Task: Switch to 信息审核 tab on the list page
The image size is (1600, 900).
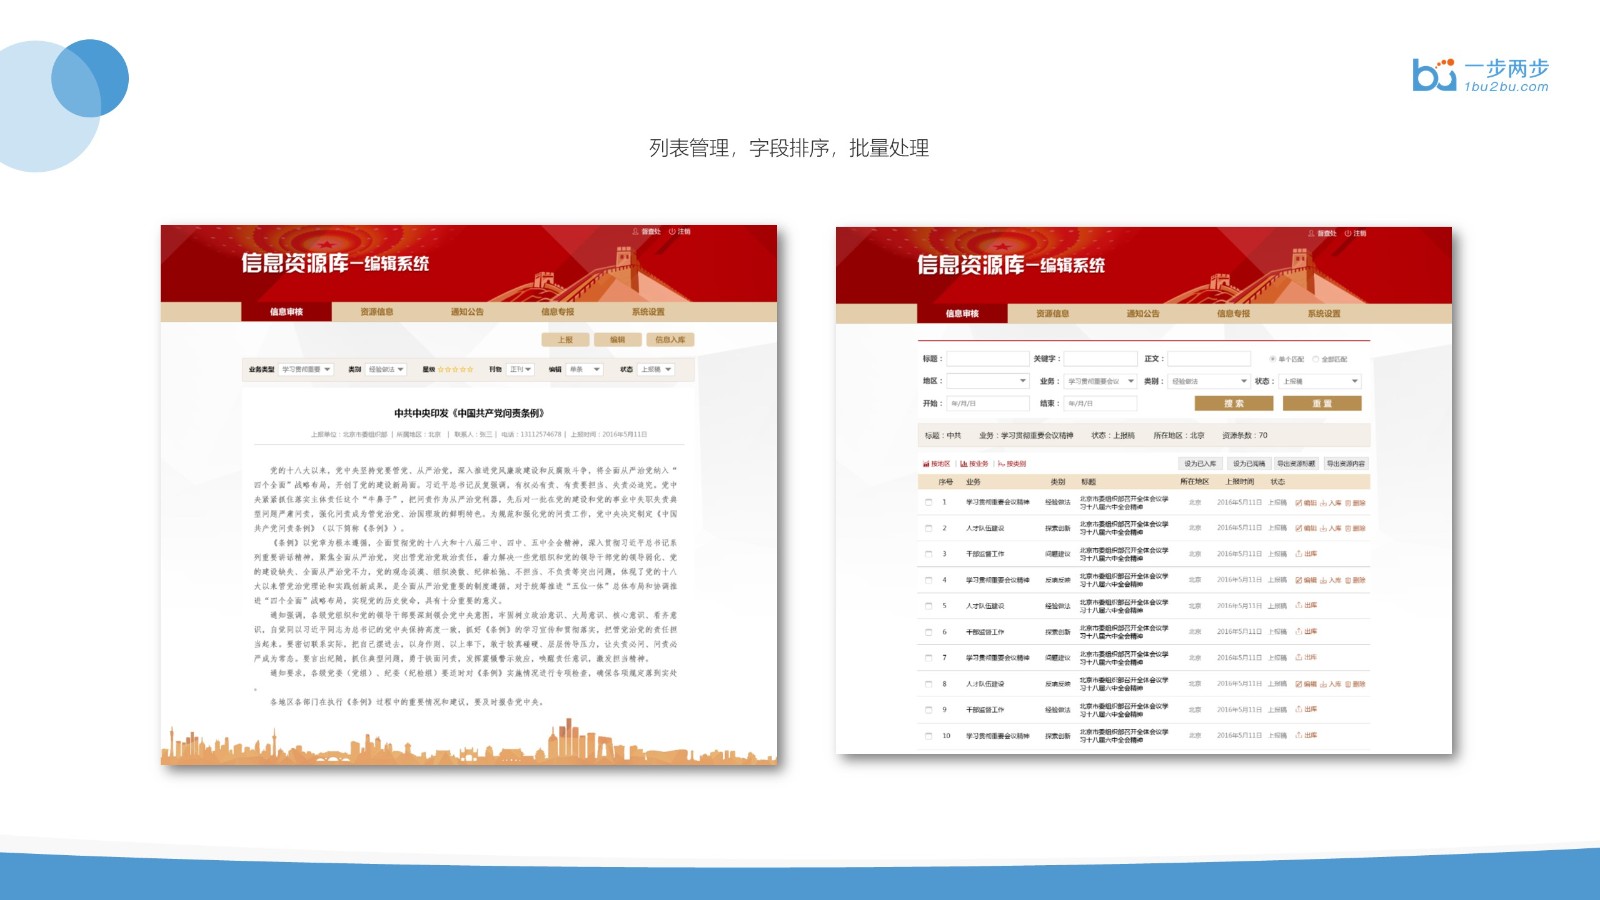Action: (962, 314)
